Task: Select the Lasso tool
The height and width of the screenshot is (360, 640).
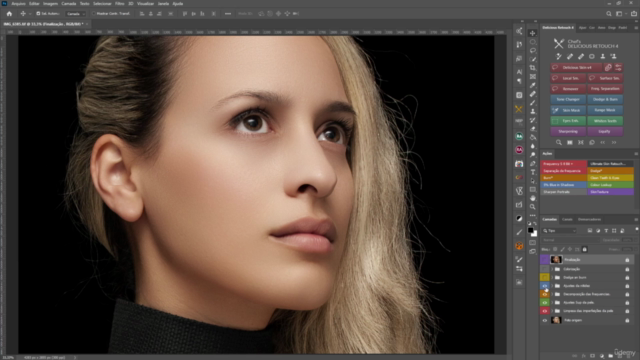Action: (x=533, y=50)
